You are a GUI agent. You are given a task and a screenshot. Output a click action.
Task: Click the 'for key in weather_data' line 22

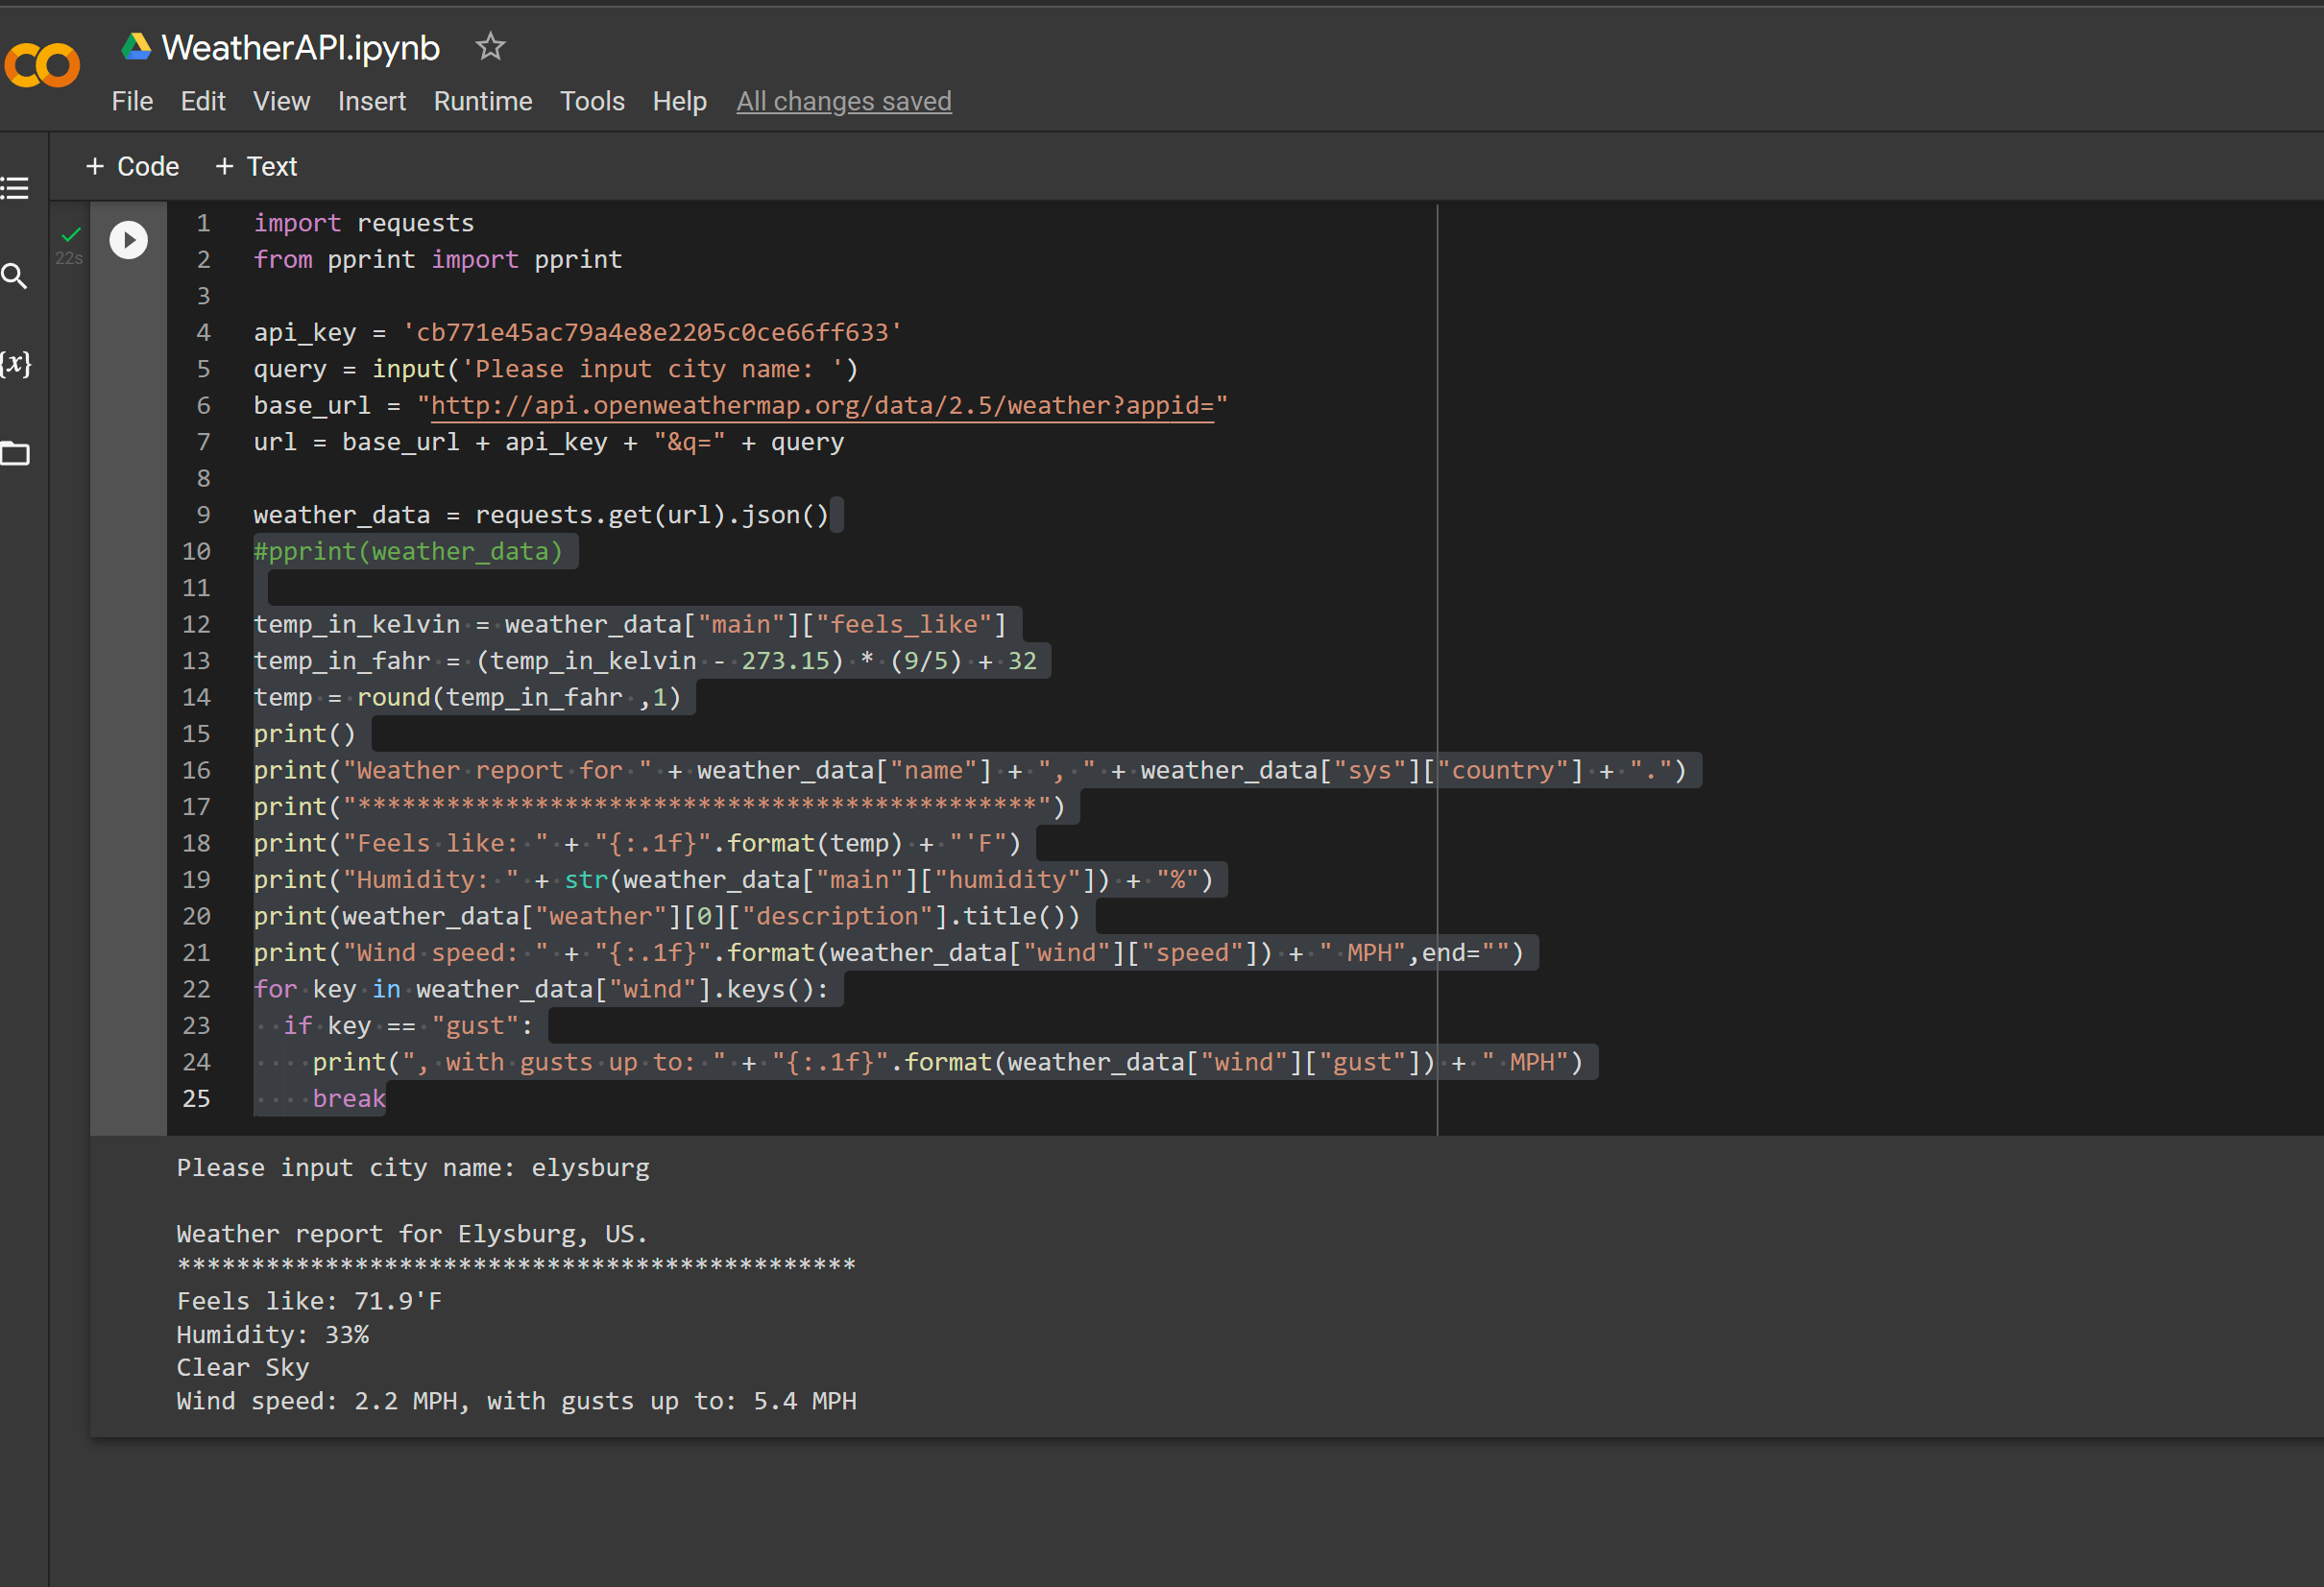(541, 989)
